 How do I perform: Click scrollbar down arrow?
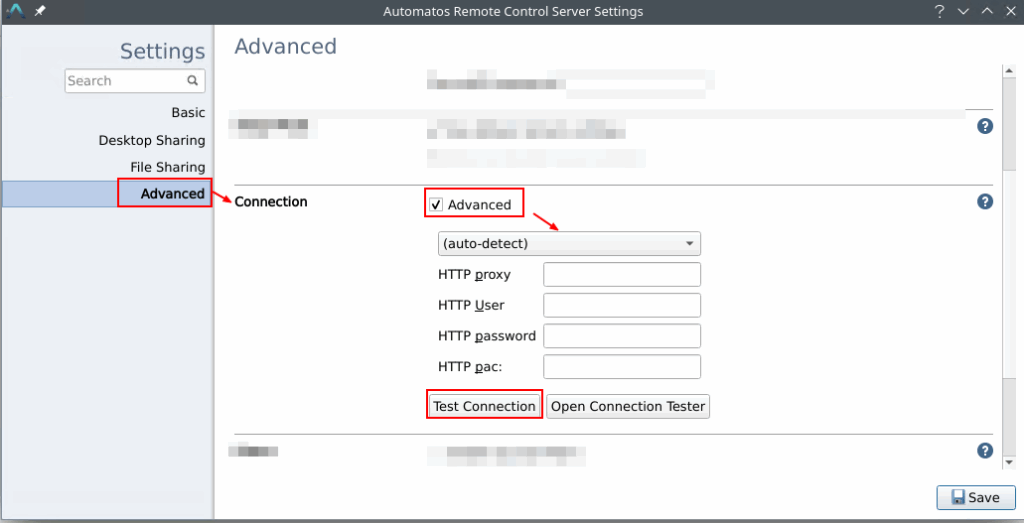(x=1008, y=462)
